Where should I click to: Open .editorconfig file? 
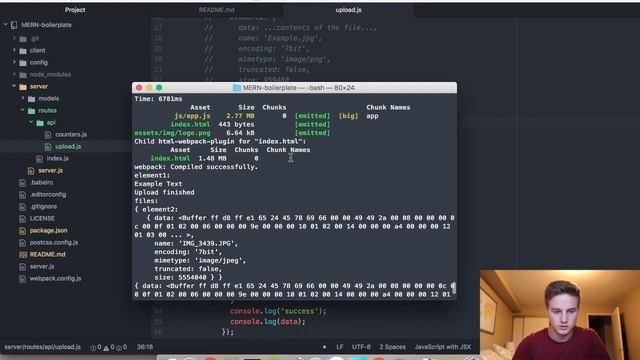pos(48,194)
